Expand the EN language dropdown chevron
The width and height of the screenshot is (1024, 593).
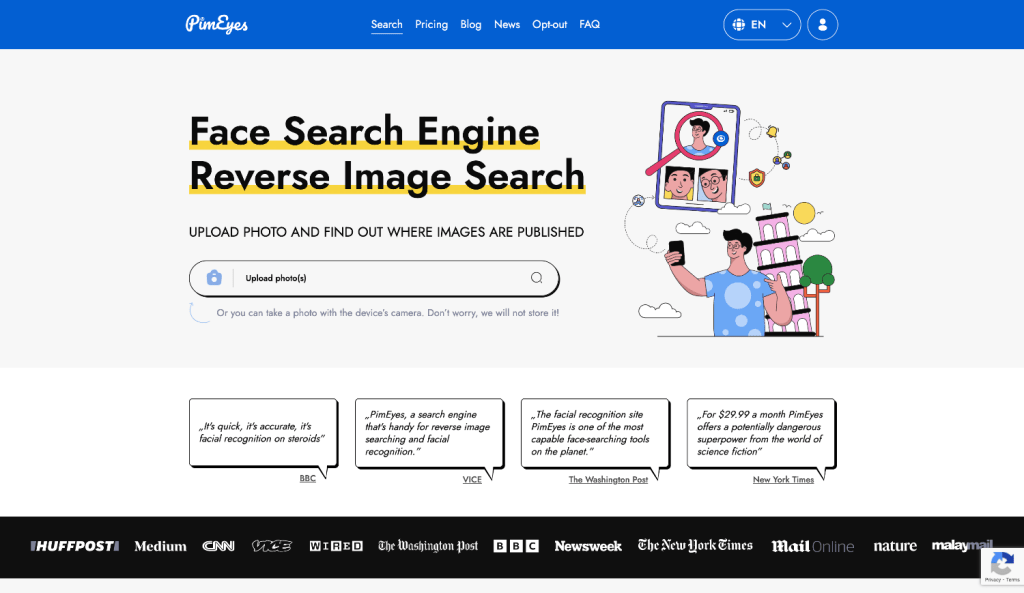click(x=787, y=25)
